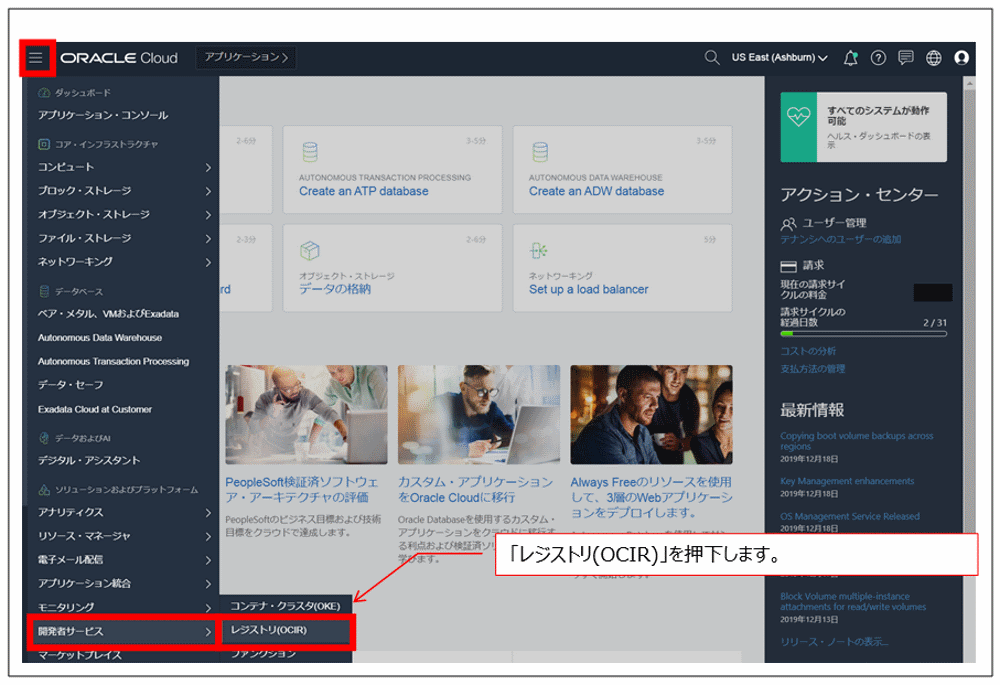Open the feedback chat icon

click(904, 57)
